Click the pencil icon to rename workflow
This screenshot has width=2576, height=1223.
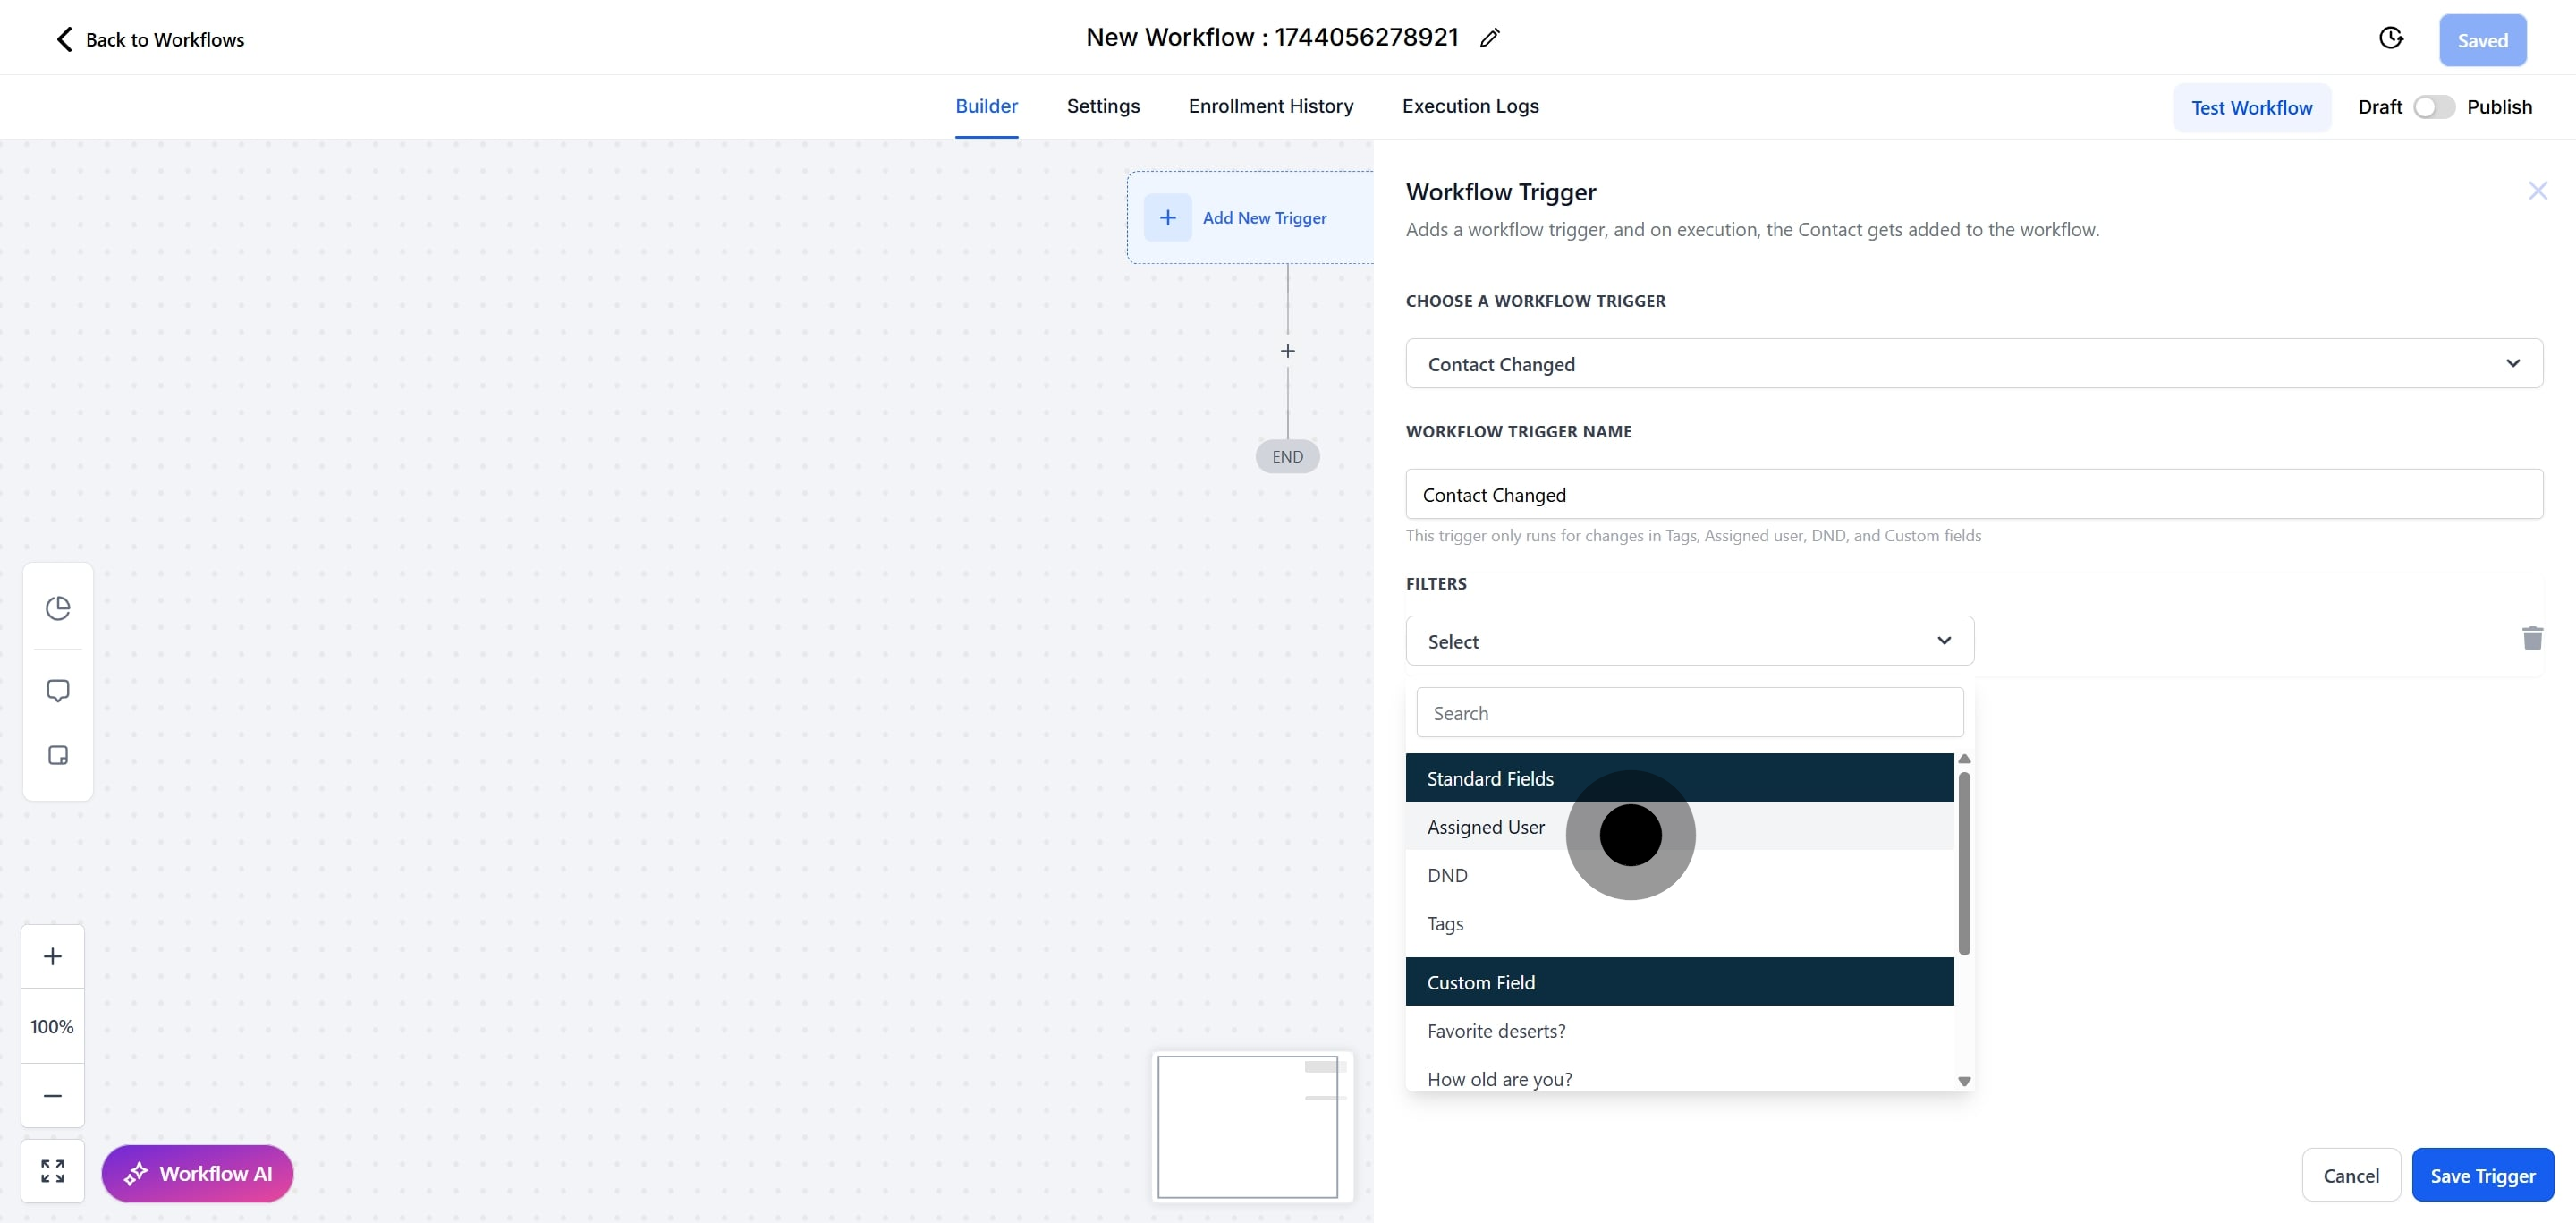tap(1490, 38)
